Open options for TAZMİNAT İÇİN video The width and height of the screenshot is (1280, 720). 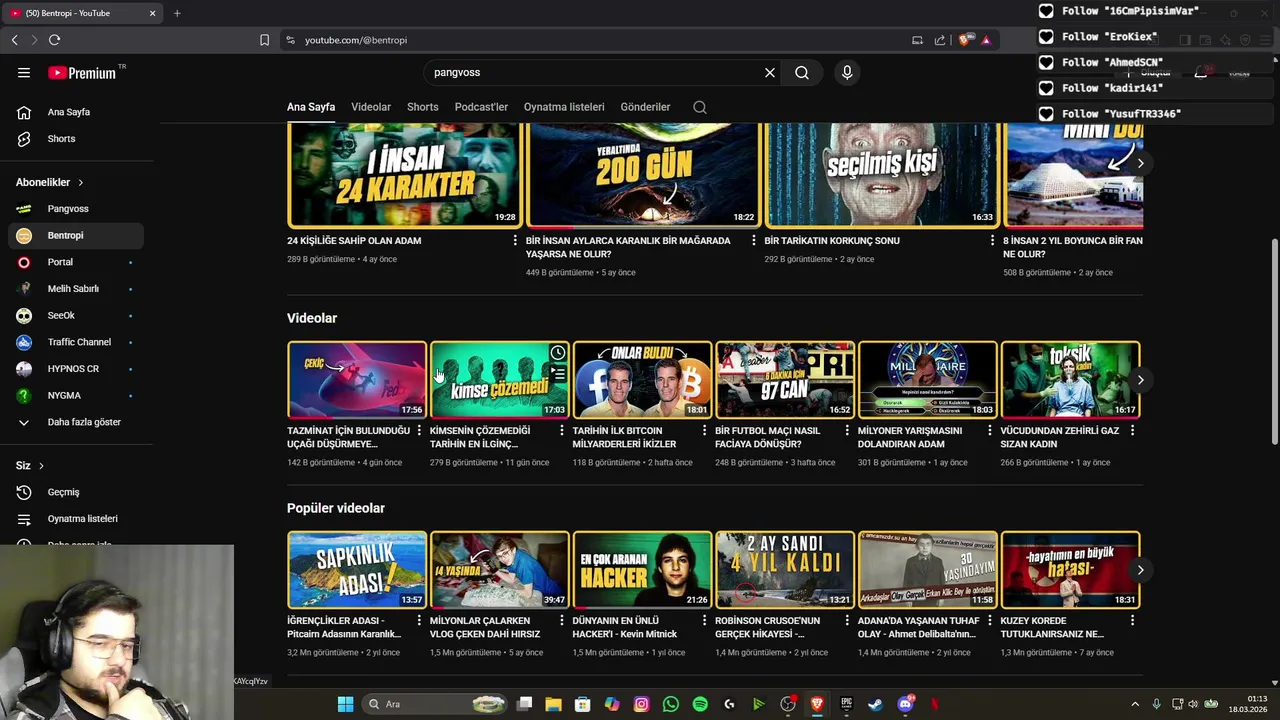[419, 431]
